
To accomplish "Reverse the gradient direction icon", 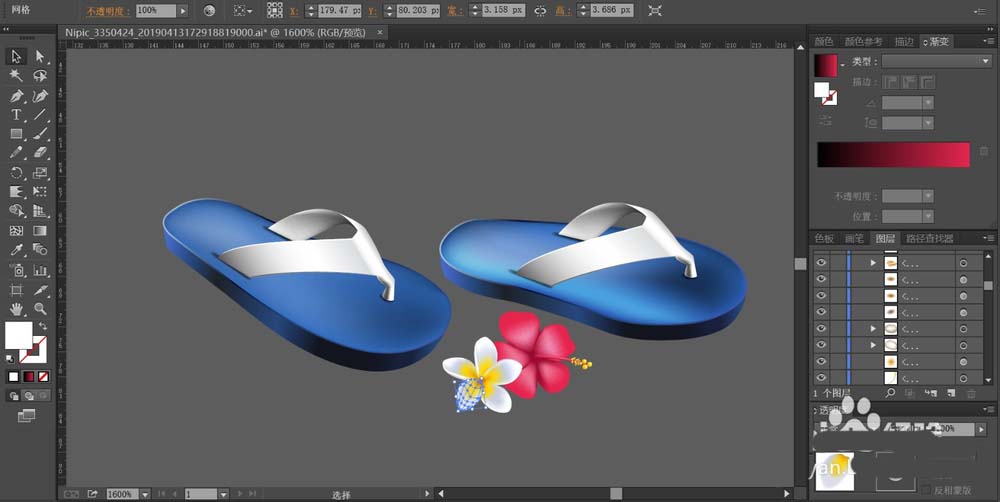I will point(826,120).
